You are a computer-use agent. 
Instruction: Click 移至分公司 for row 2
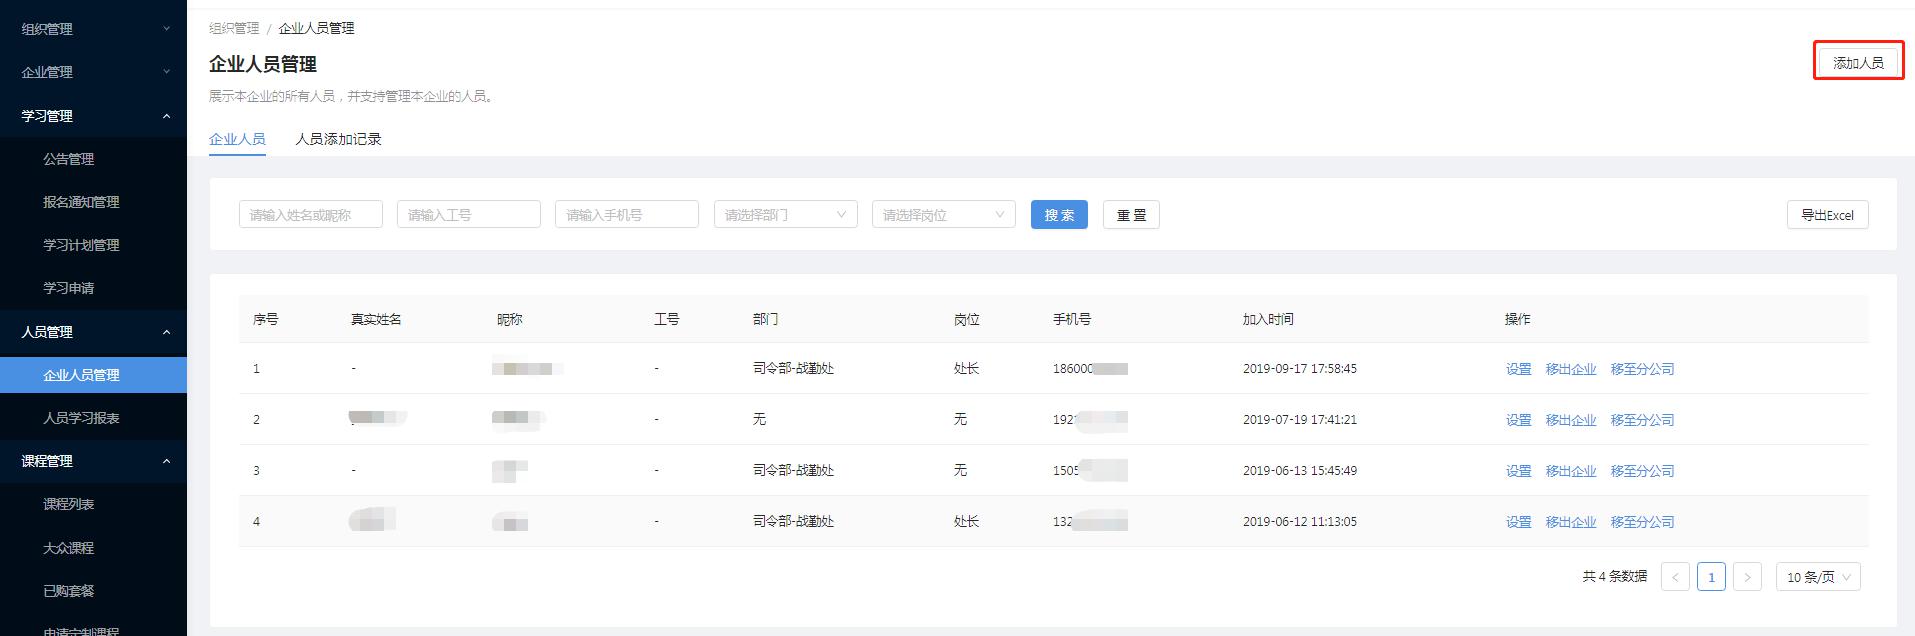pos(1642,420)
